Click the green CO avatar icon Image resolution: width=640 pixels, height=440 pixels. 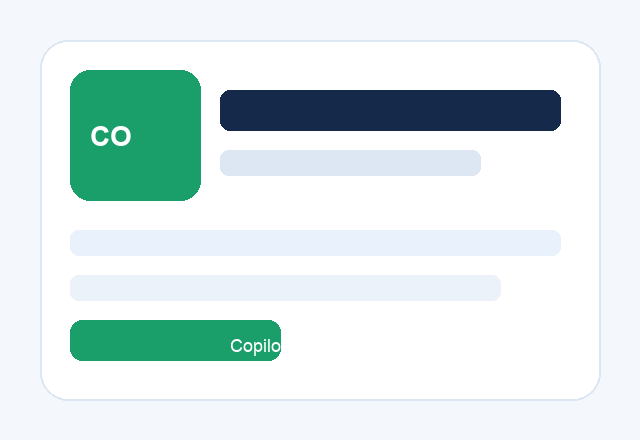(136, 135)
